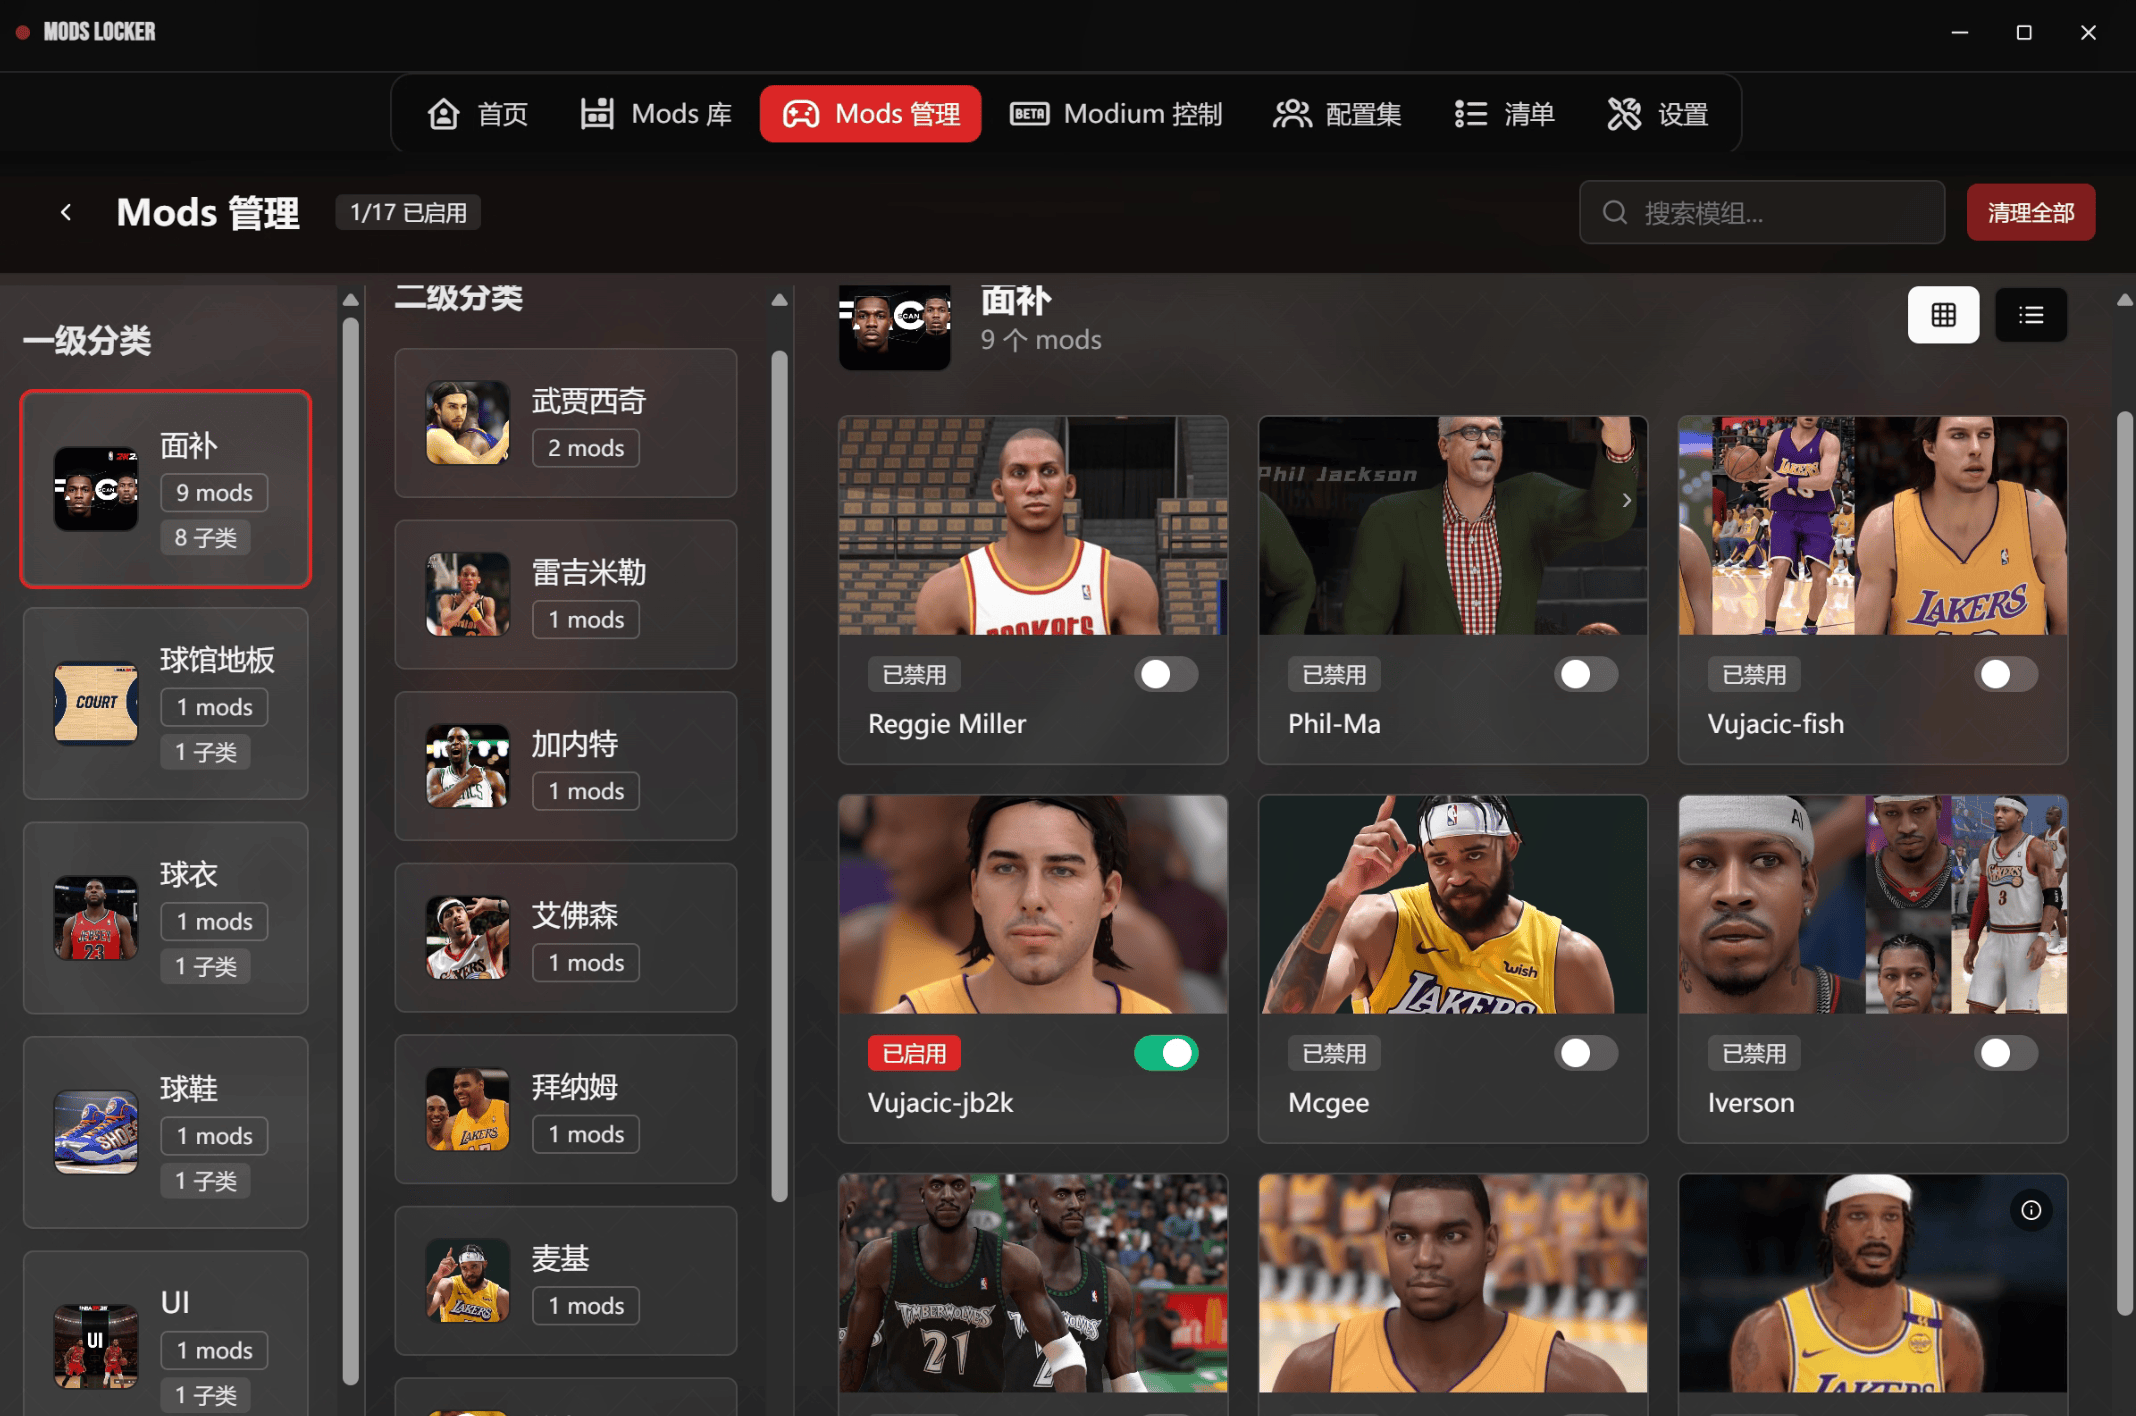Viewport: 2136px width, 1416px height.
Task: Enable the Vujacic-fish mod toggle
Action: (2006, 674)
